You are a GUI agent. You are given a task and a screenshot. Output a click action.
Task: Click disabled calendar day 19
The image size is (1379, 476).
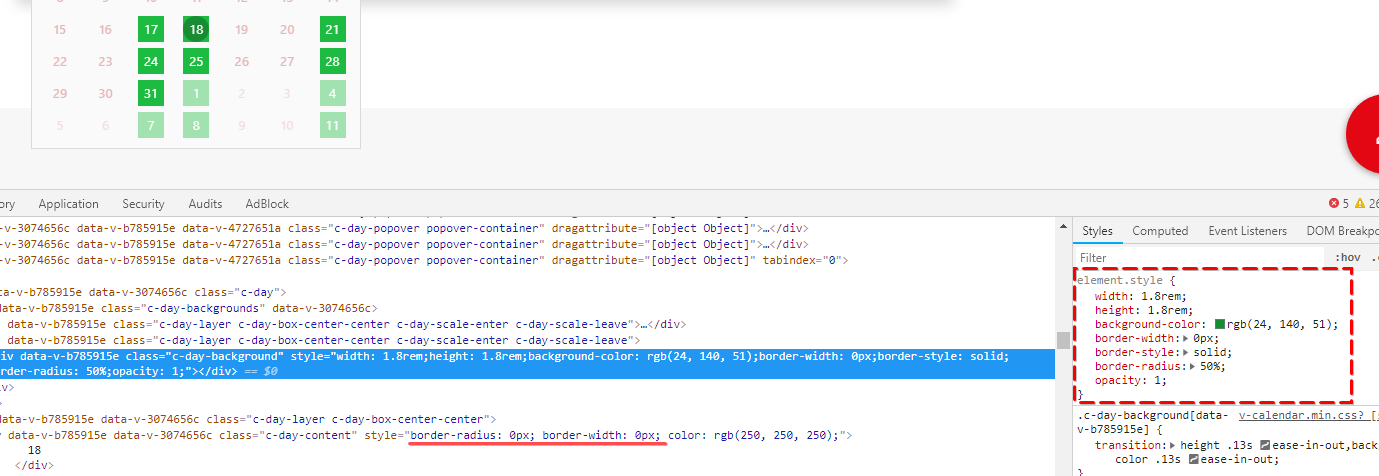(241, 30)
